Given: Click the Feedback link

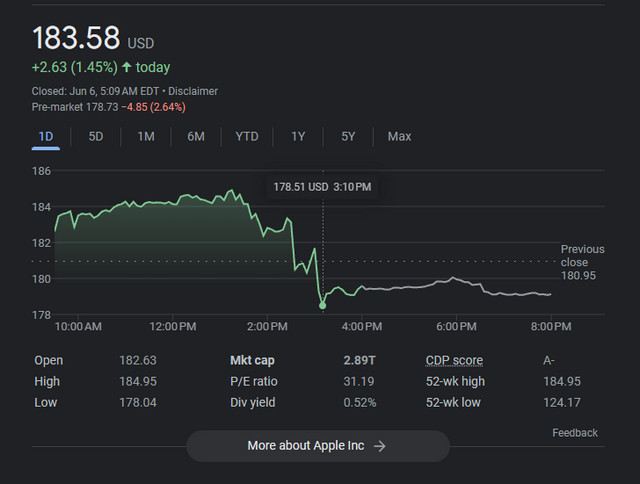Looking at the screenshot, I should [x=575, y=433].
